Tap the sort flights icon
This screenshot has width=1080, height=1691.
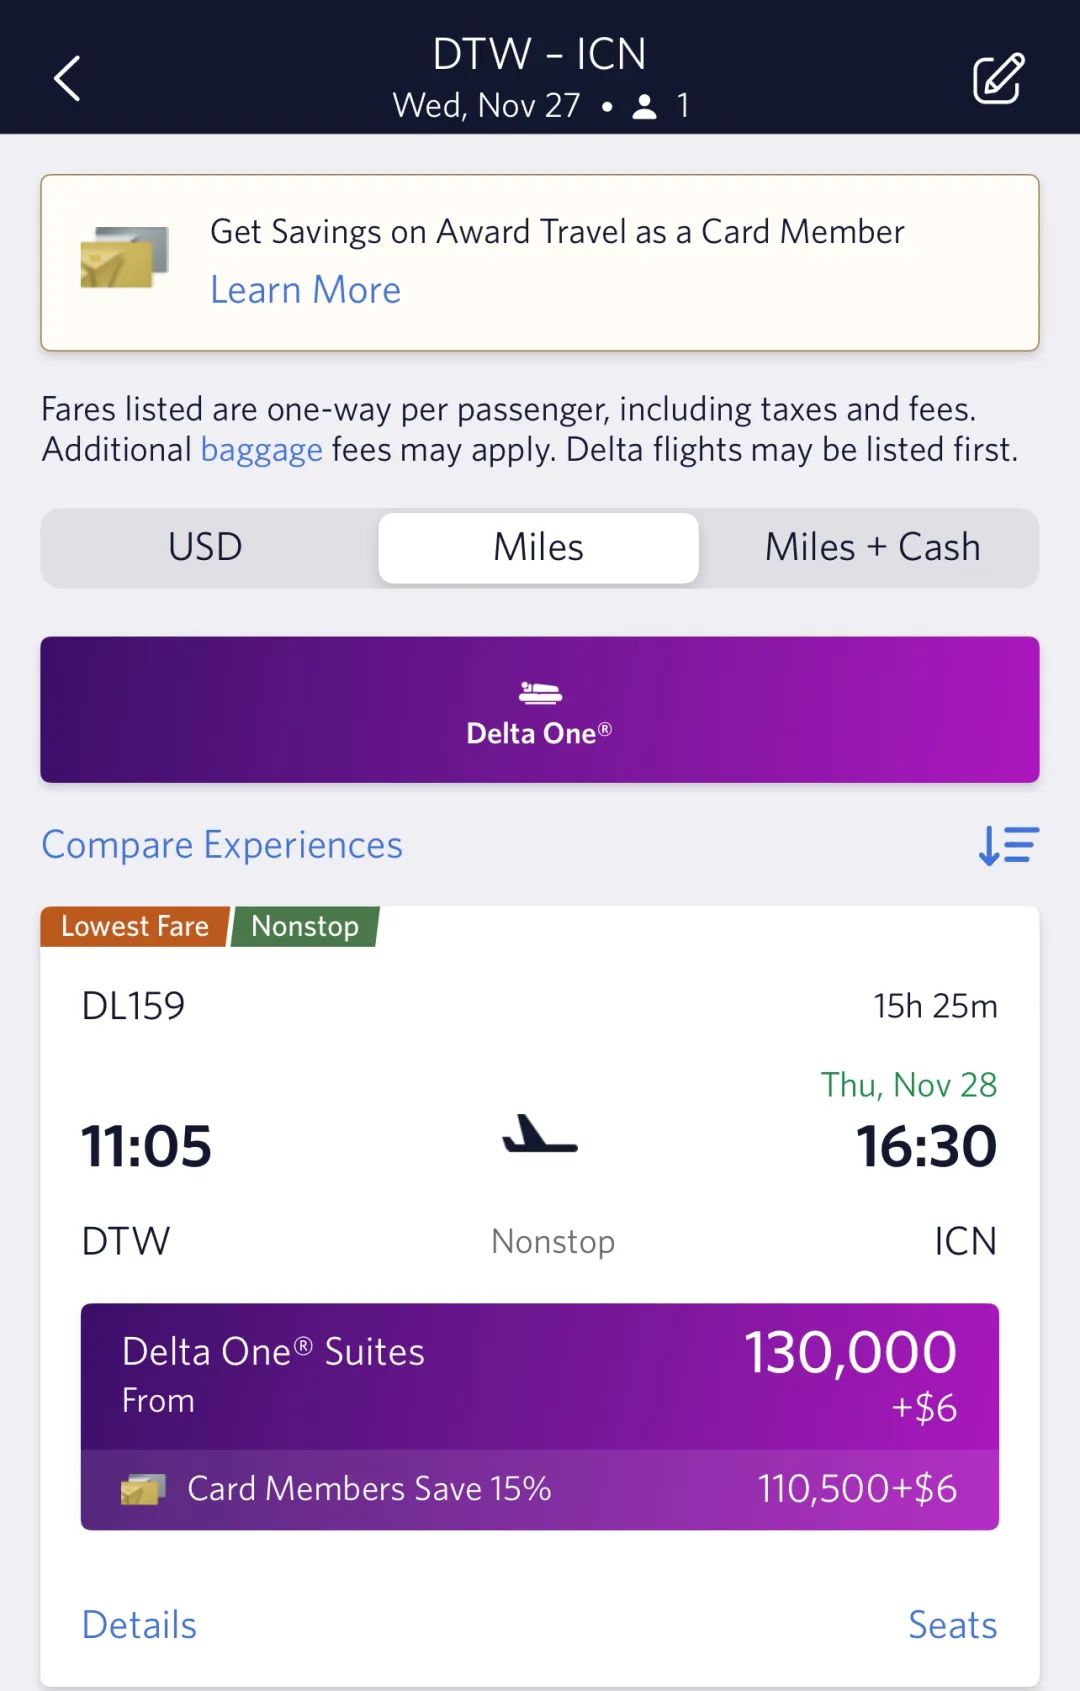[1008, 845]
